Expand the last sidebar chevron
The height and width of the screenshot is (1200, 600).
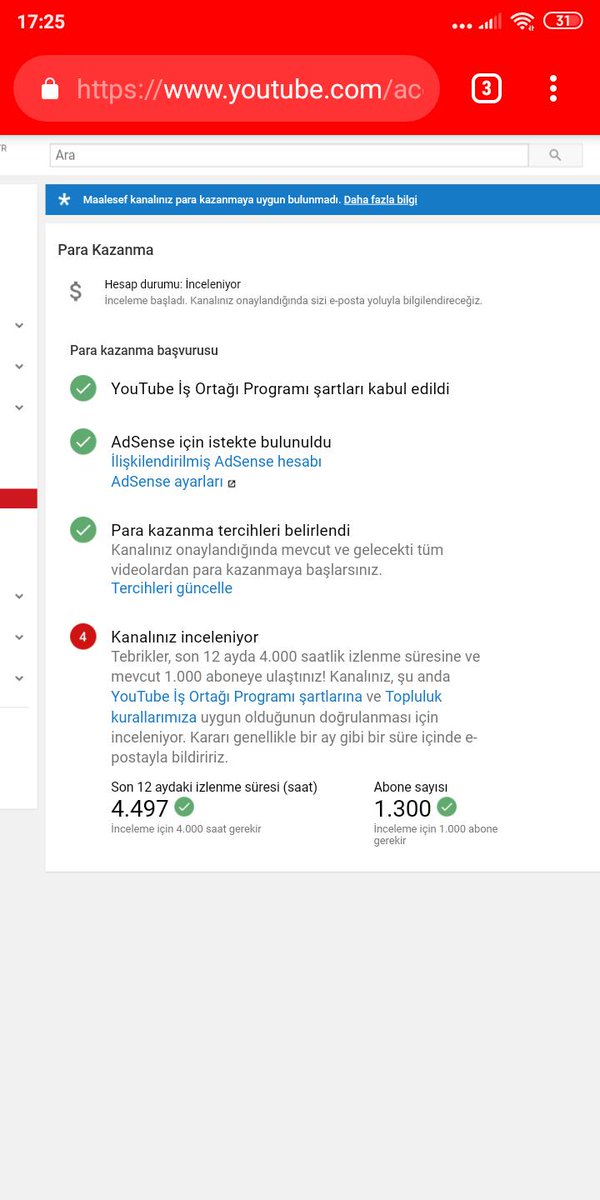point(18,678)
